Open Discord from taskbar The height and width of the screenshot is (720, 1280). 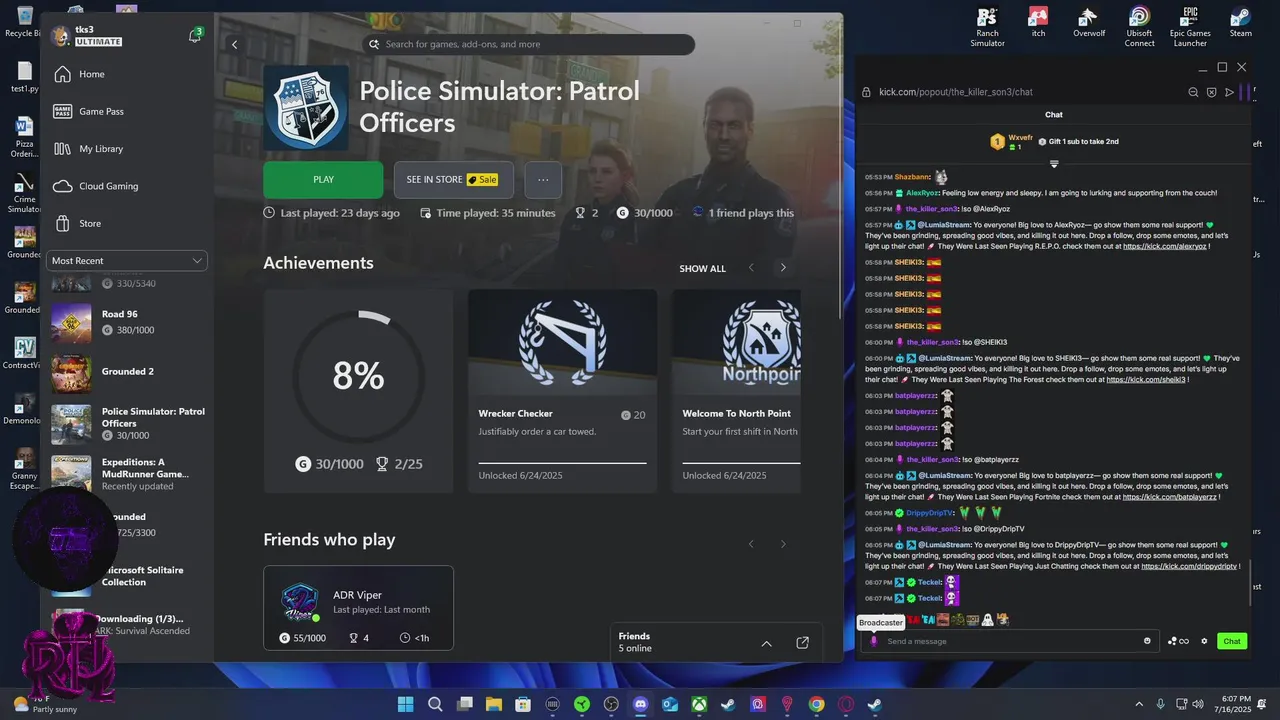641,704
